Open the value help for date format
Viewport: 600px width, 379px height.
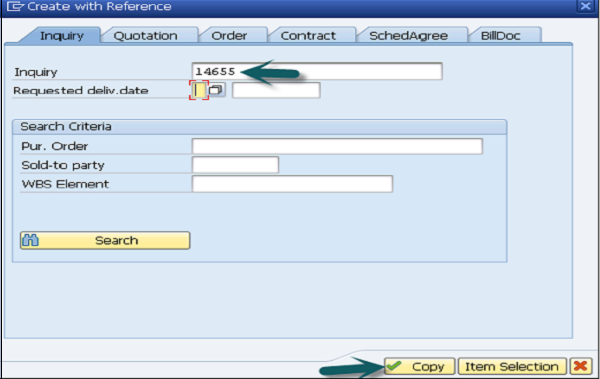pyautogui.click(x=216, y=90)
